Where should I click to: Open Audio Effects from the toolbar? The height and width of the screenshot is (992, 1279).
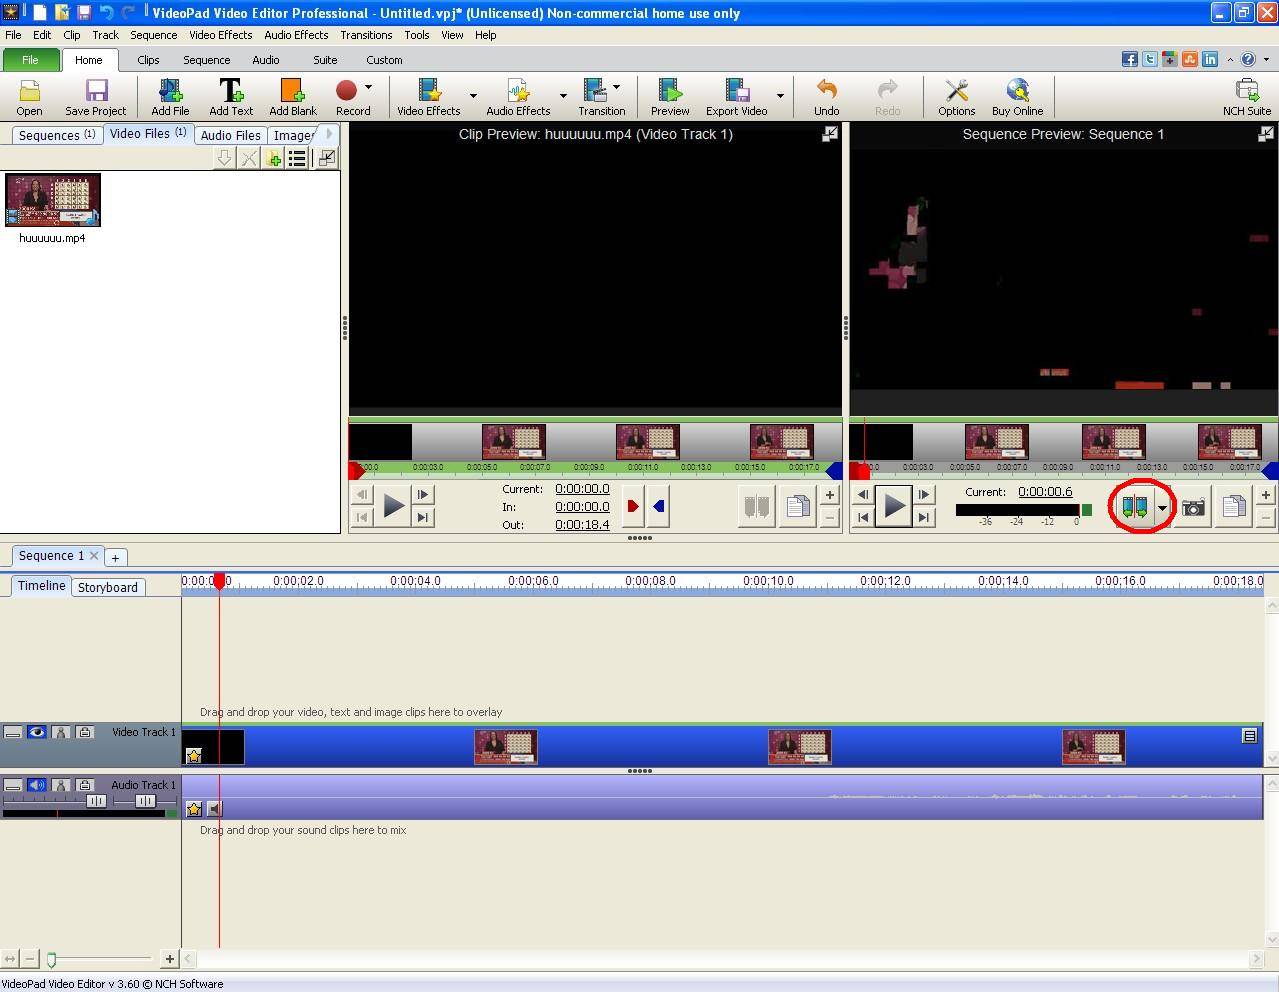[x=518, y=92]
